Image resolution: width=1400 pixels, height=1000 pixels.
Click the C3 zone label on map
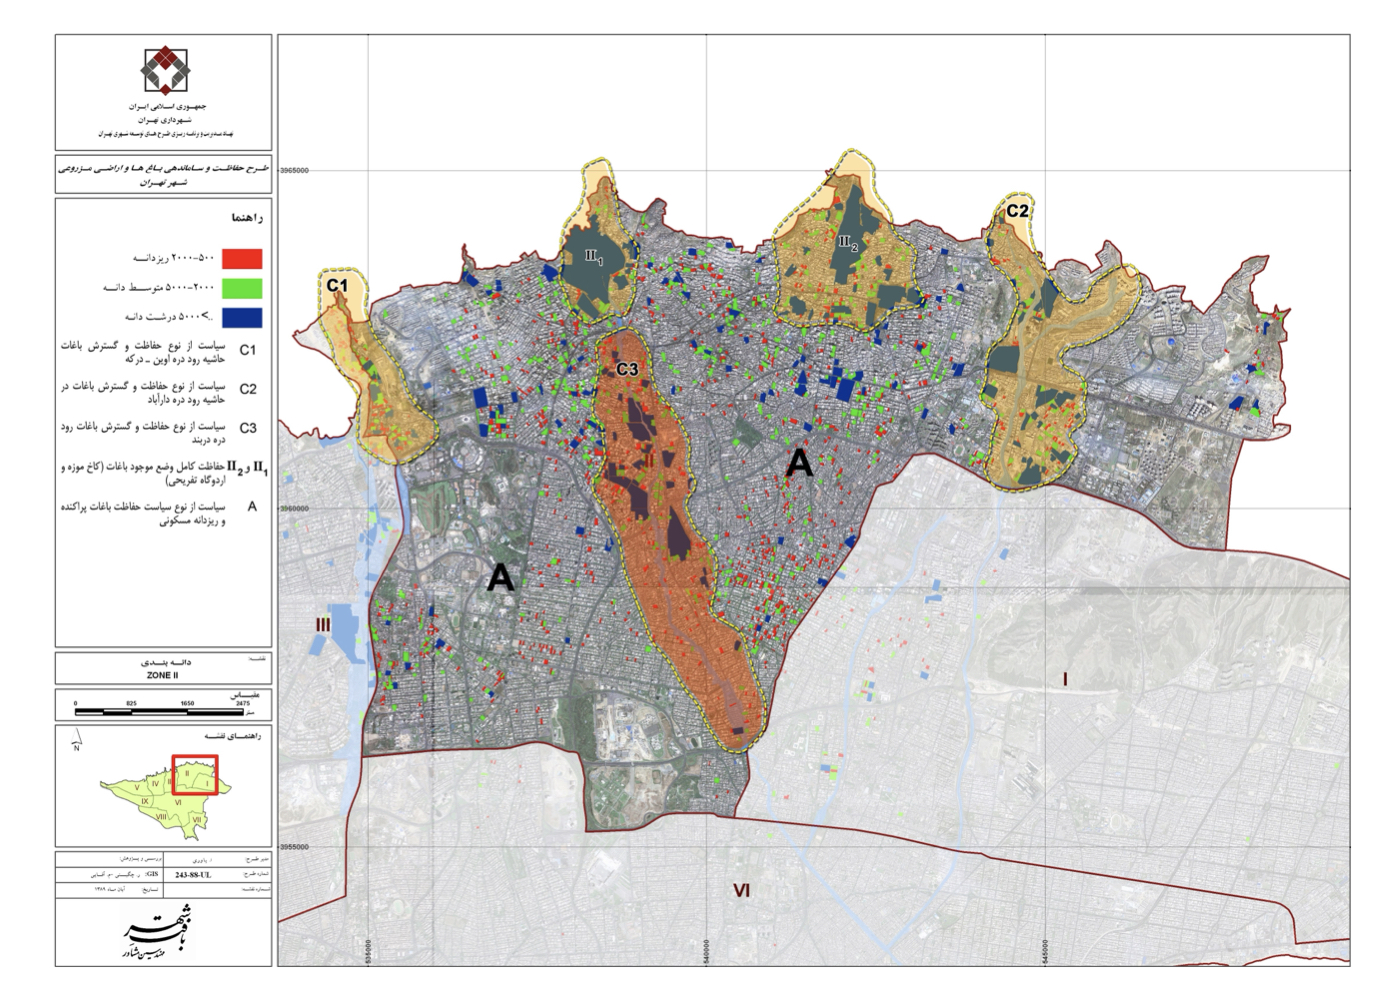[x=627, y=370]
